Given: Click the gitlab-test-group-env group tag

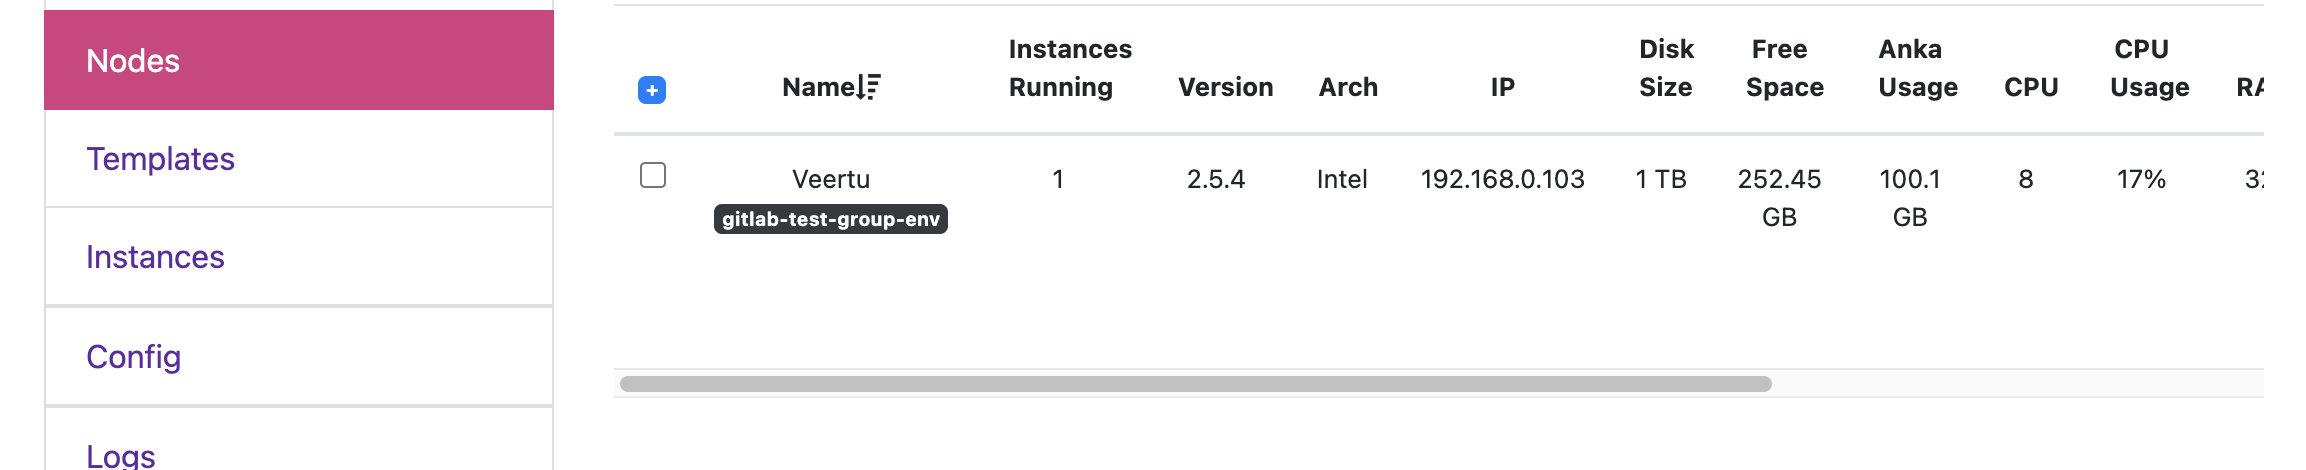Looking at the screenshot, I should click(830, 219).
